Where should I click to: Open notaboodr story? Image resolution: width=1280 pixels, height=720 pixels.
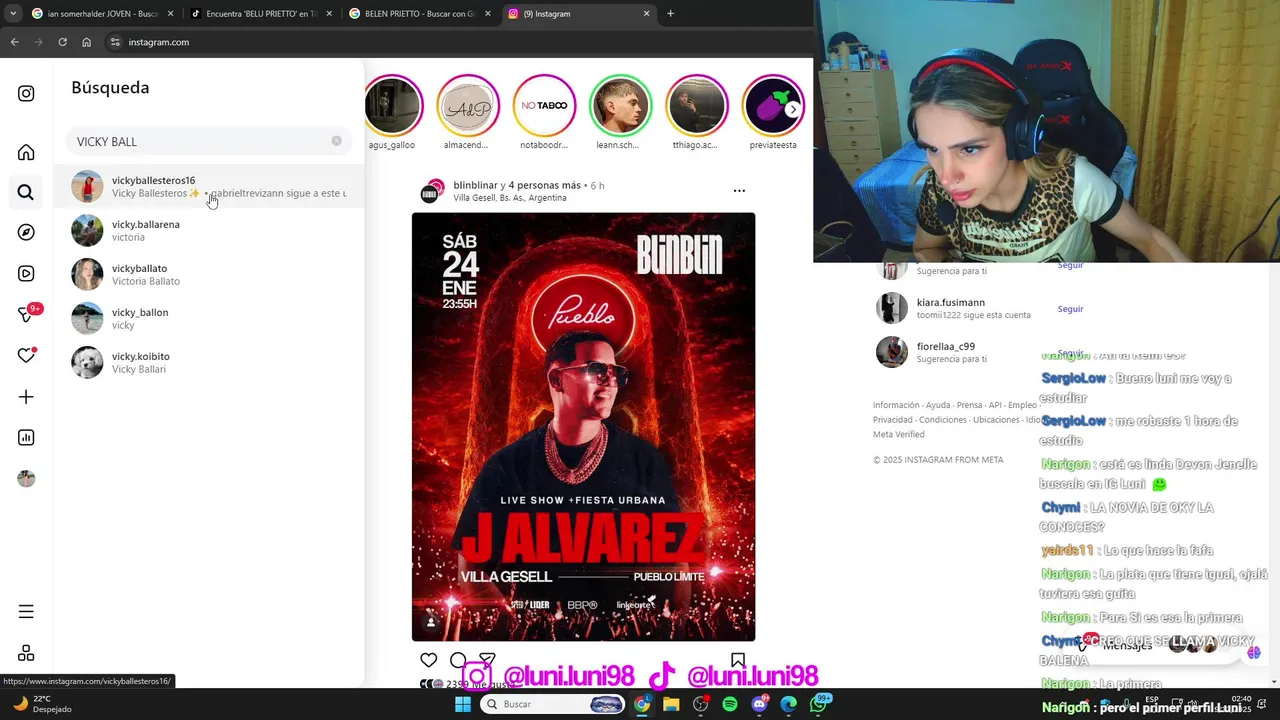544,113
